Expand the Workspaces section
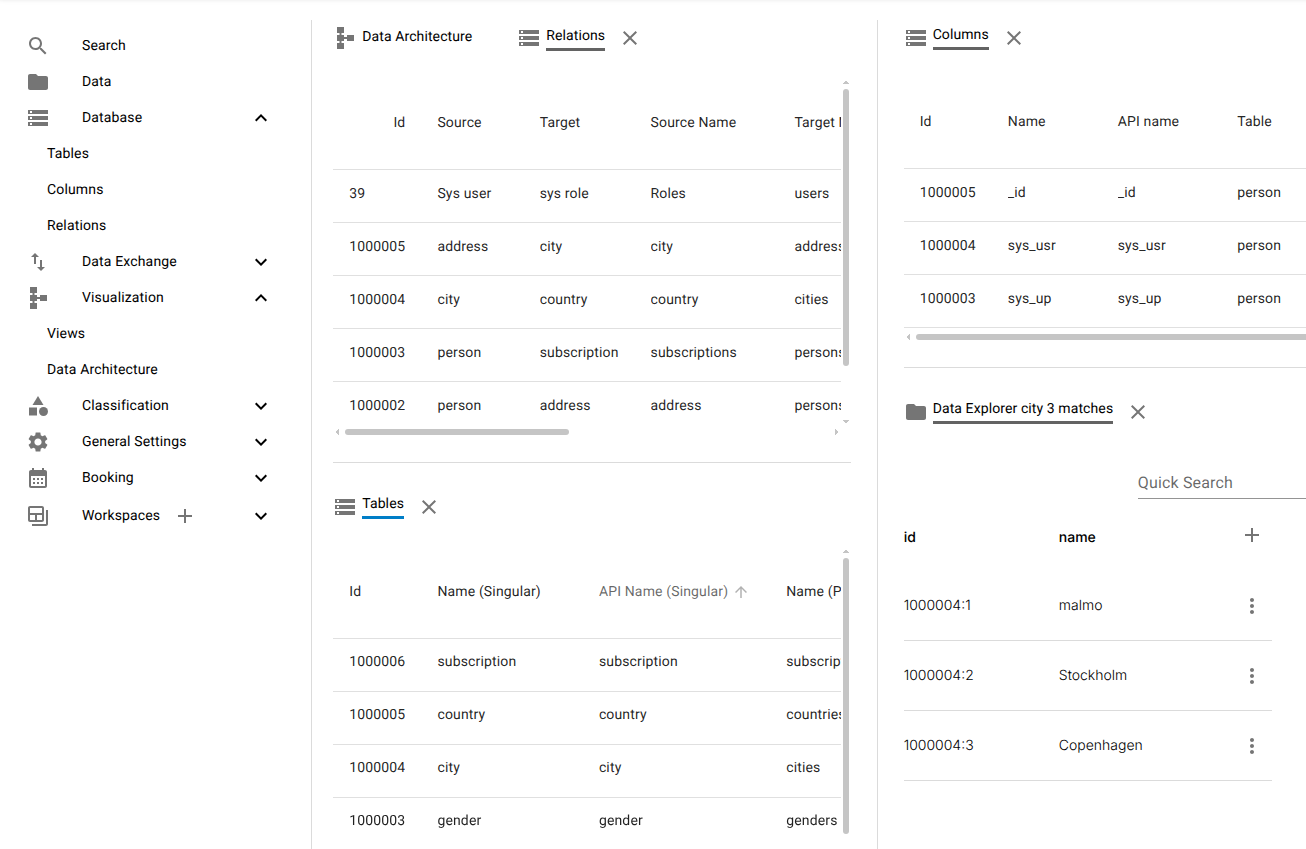1306x849 pixels. click(260, 515)
